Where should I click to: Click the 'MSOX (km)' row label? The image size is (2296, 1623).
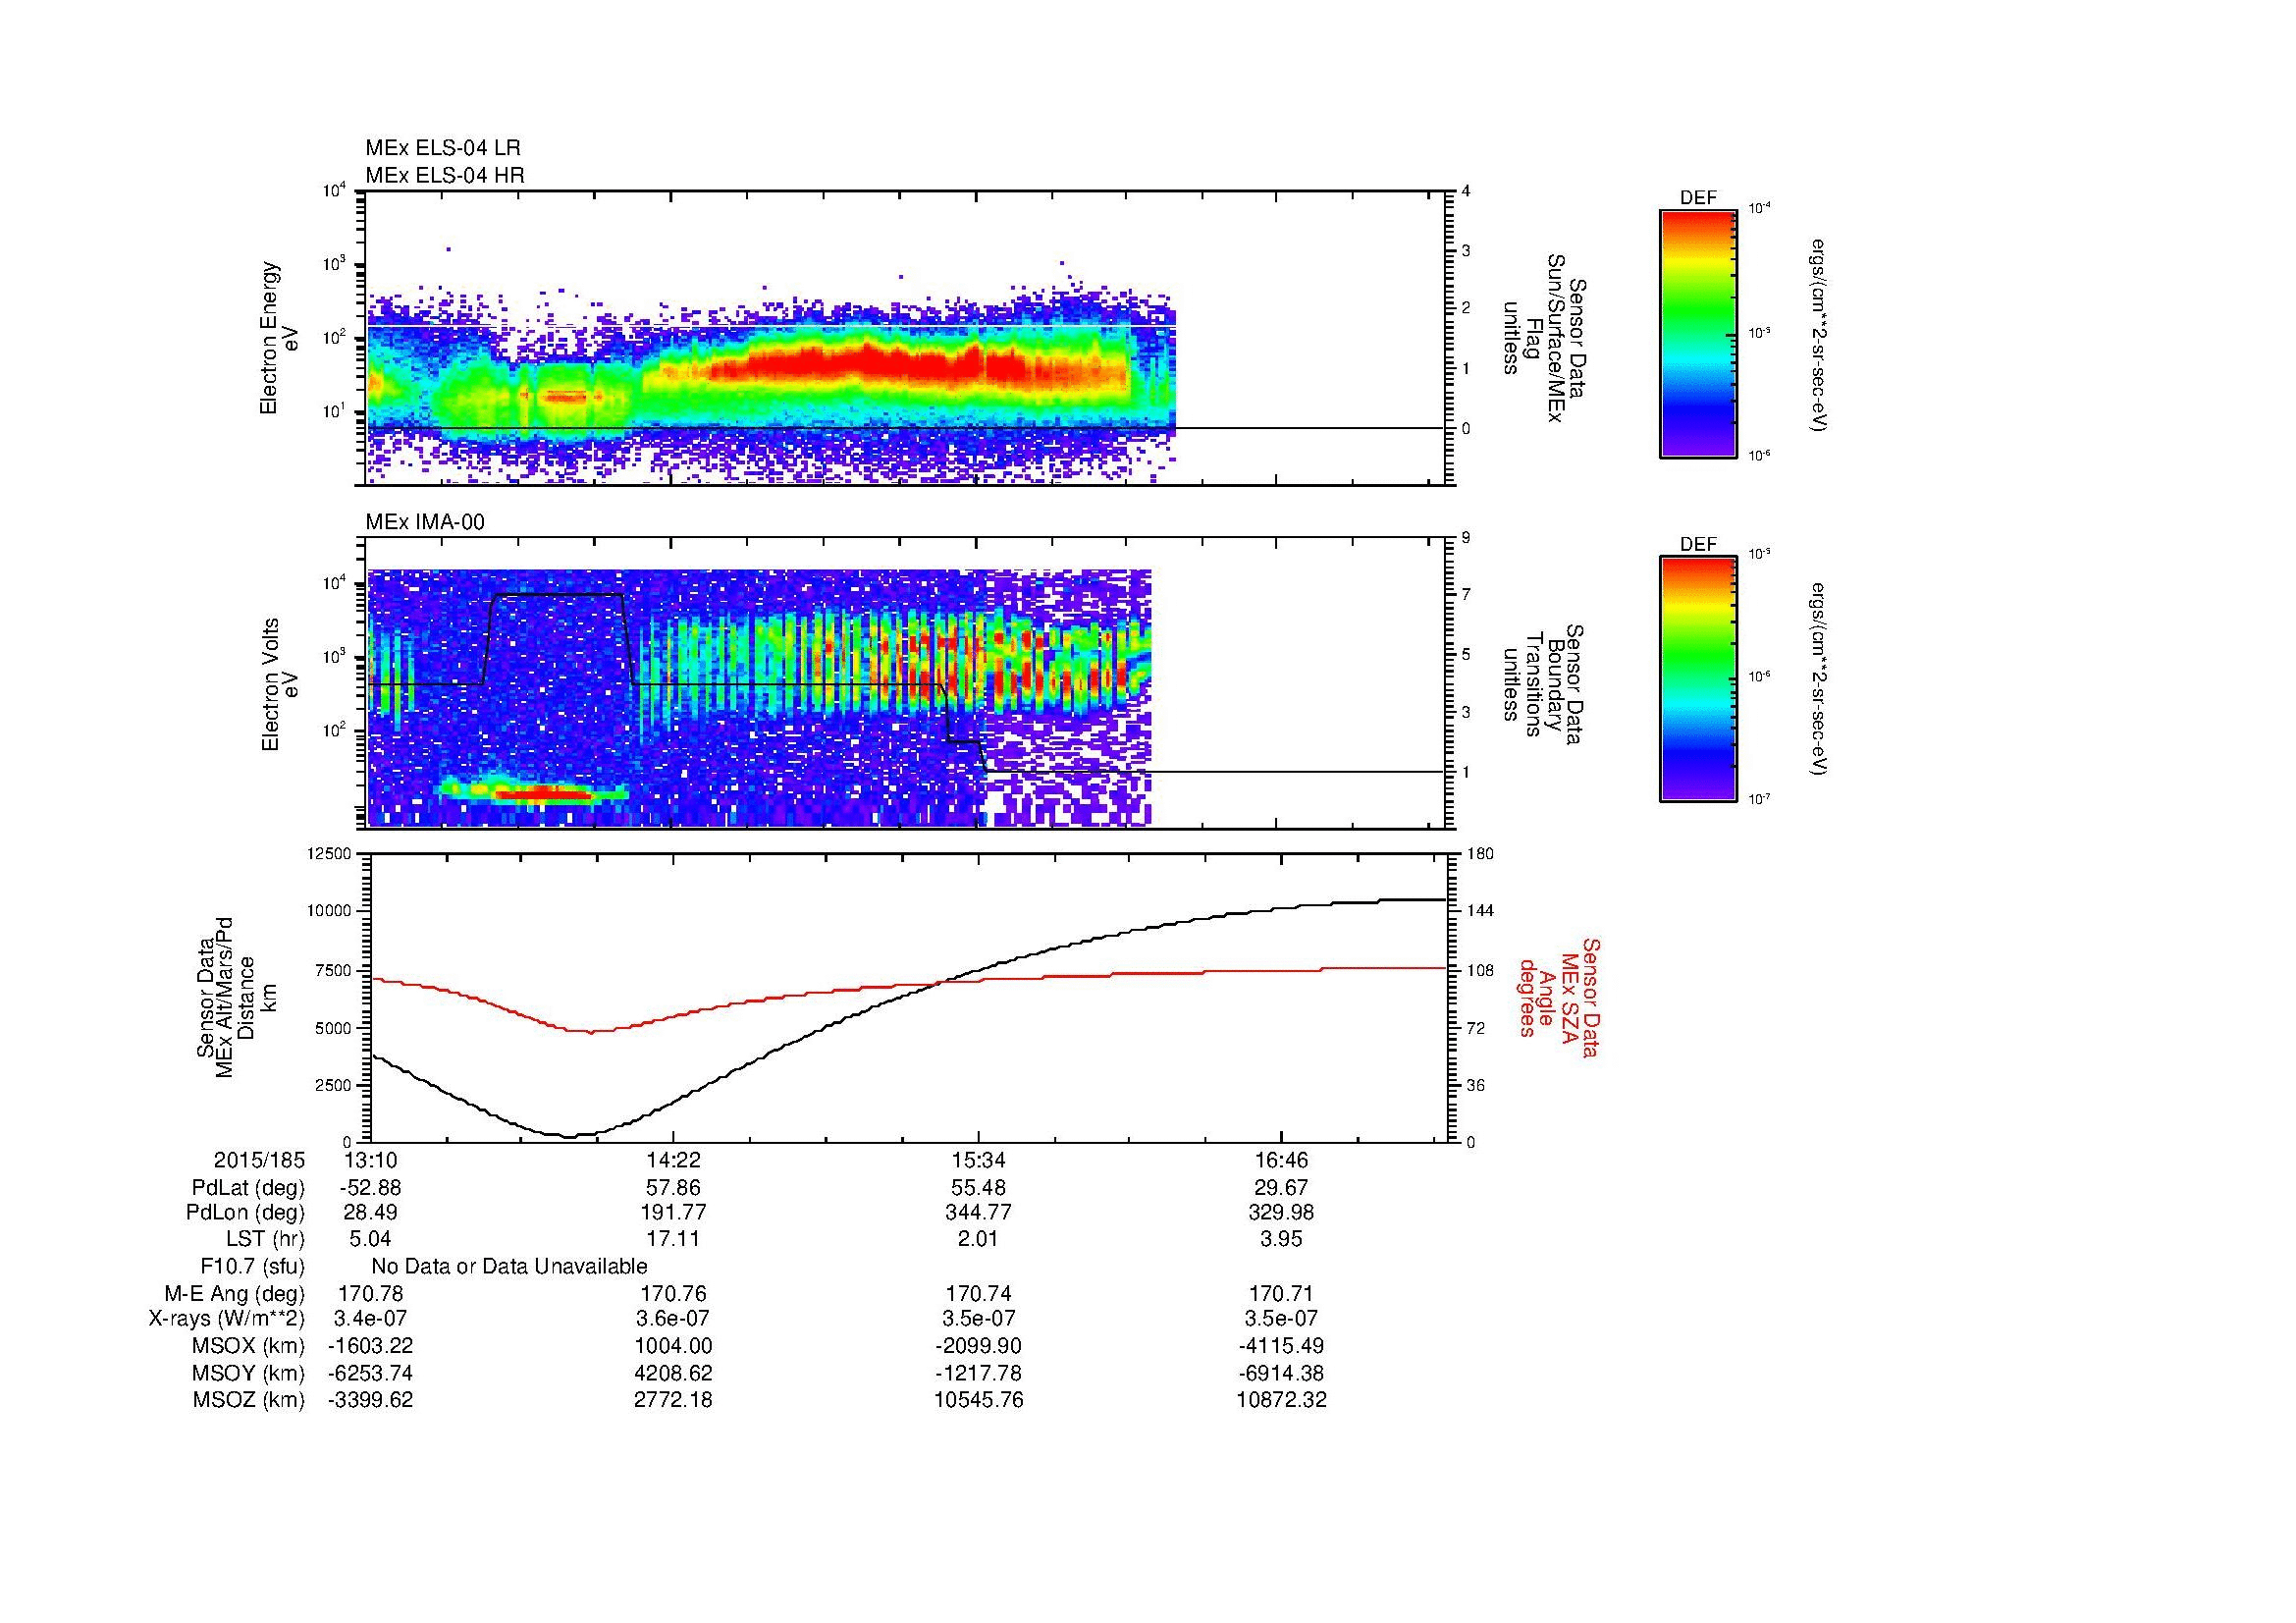point(248,1346)
